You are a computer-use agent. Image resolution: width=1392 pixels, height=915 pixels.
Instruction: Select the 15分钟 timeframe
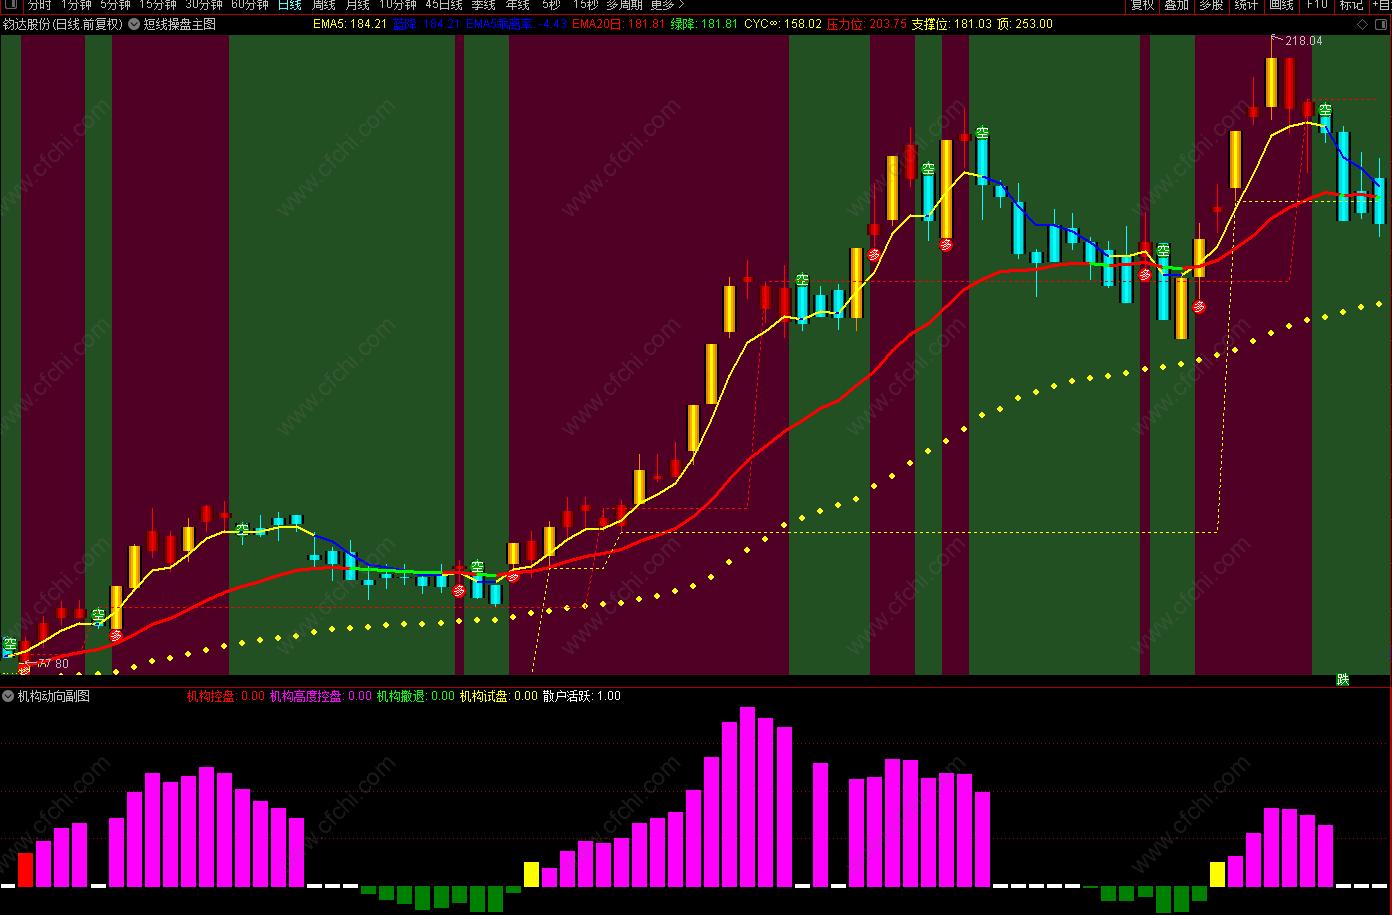[x=158, y=5]
